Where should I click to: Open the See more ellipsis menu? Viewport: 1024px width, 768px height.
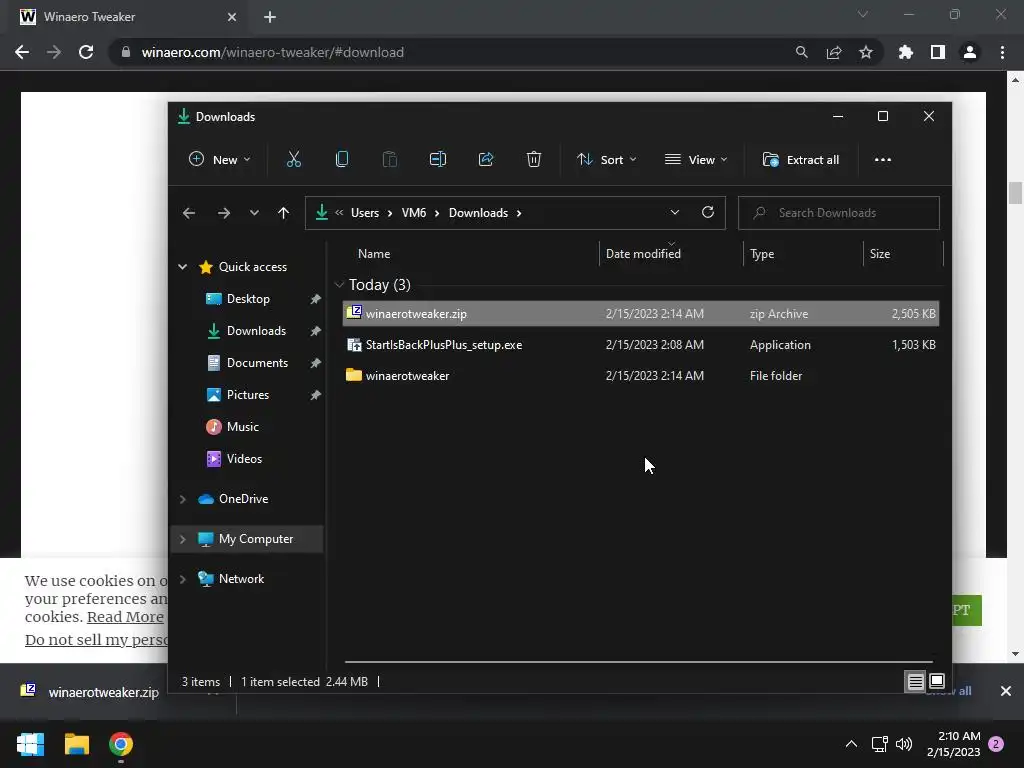[x=882, y=159]
